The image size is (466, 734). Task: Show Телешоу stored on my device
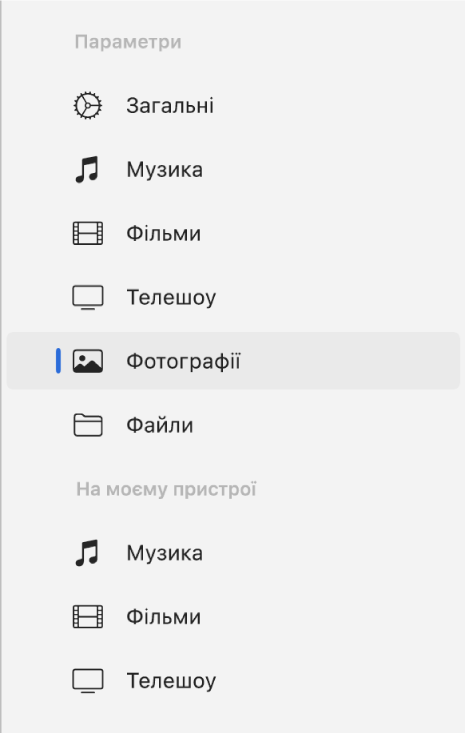[x=233, y=681]
